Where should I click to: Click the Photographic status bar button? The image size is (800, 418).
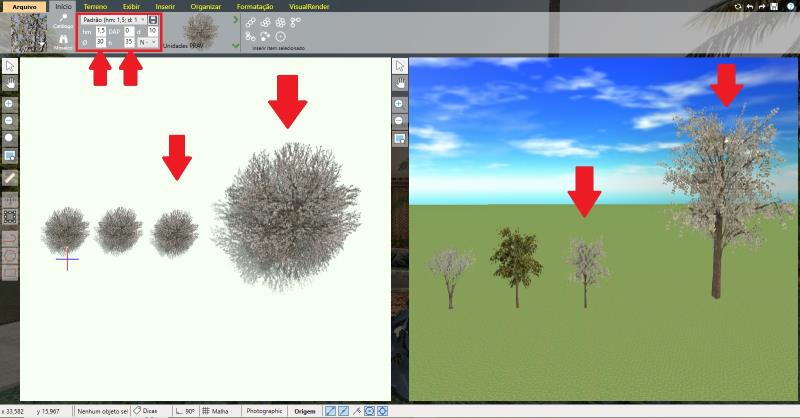[x=265, y=411]
